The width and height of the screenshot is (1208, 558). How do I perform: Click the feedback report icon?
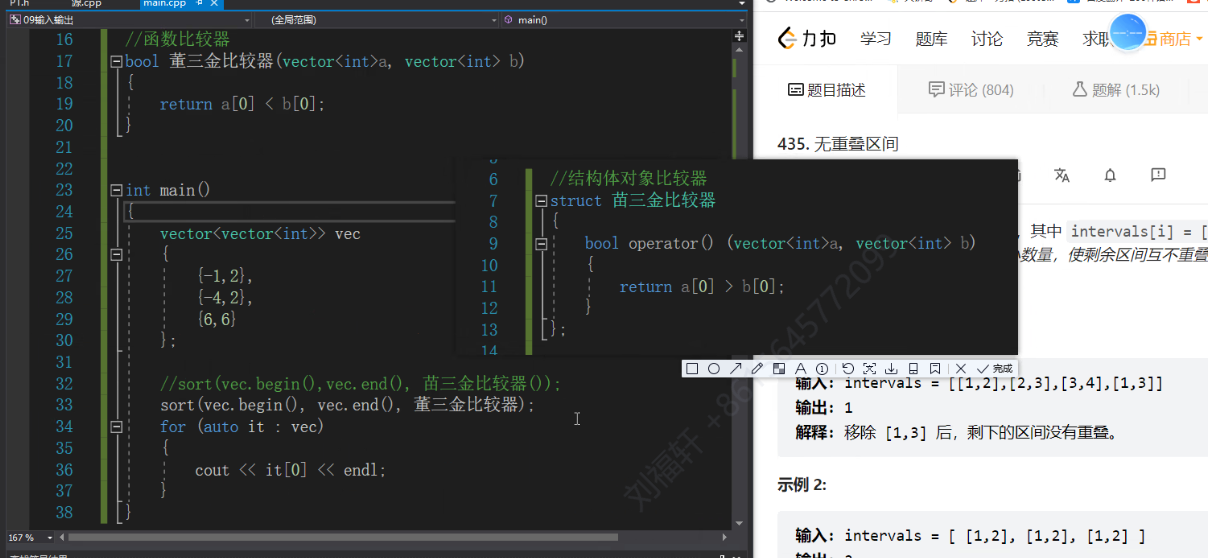click(1158, 175)
